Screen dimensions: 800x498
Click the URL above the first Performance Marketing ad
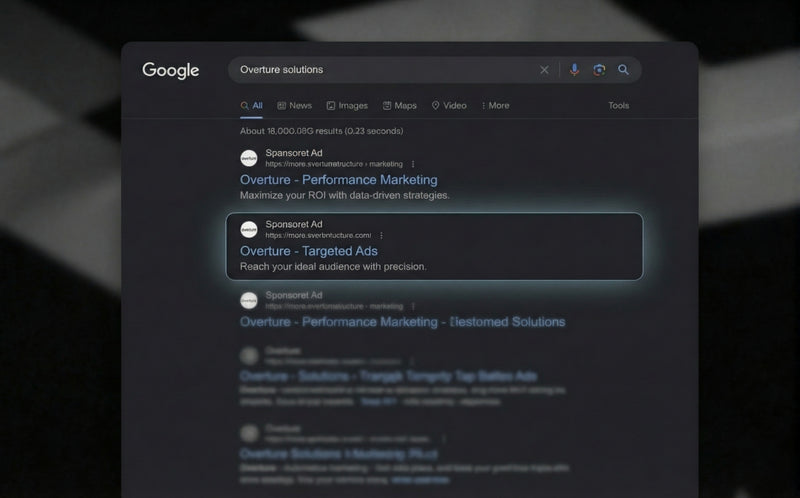[334, 164]
